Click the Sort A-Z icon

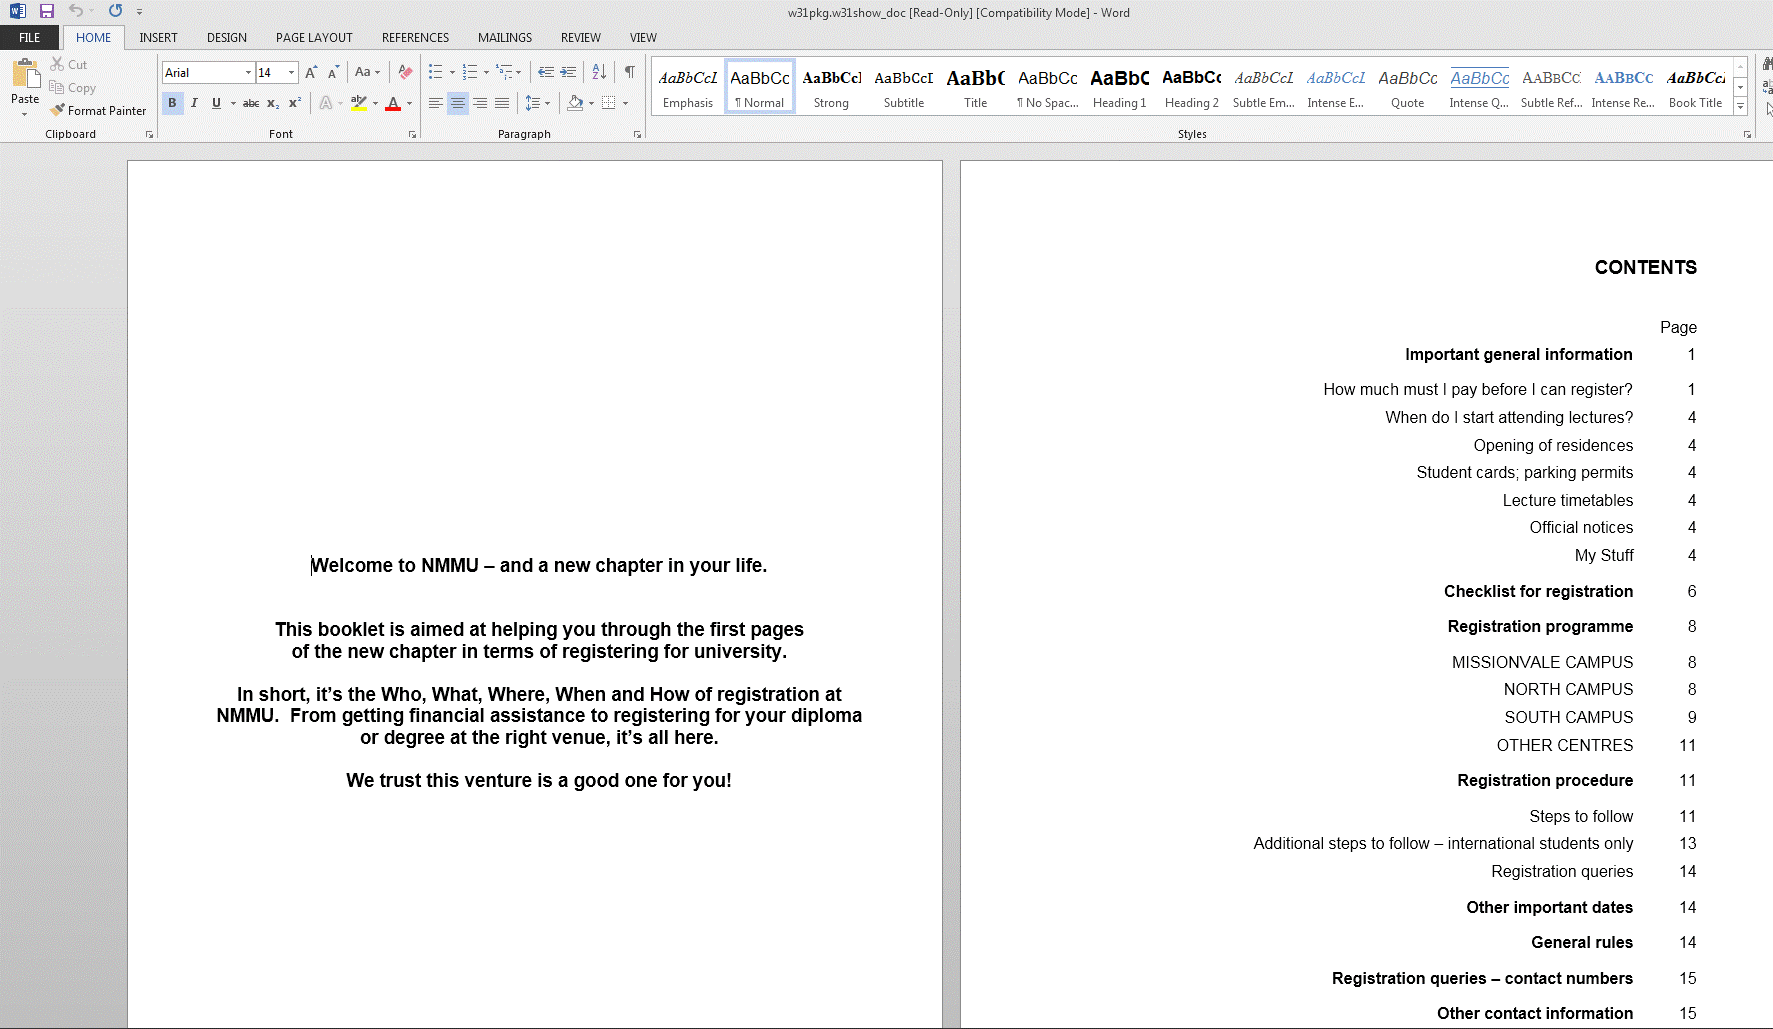(599, 72)
